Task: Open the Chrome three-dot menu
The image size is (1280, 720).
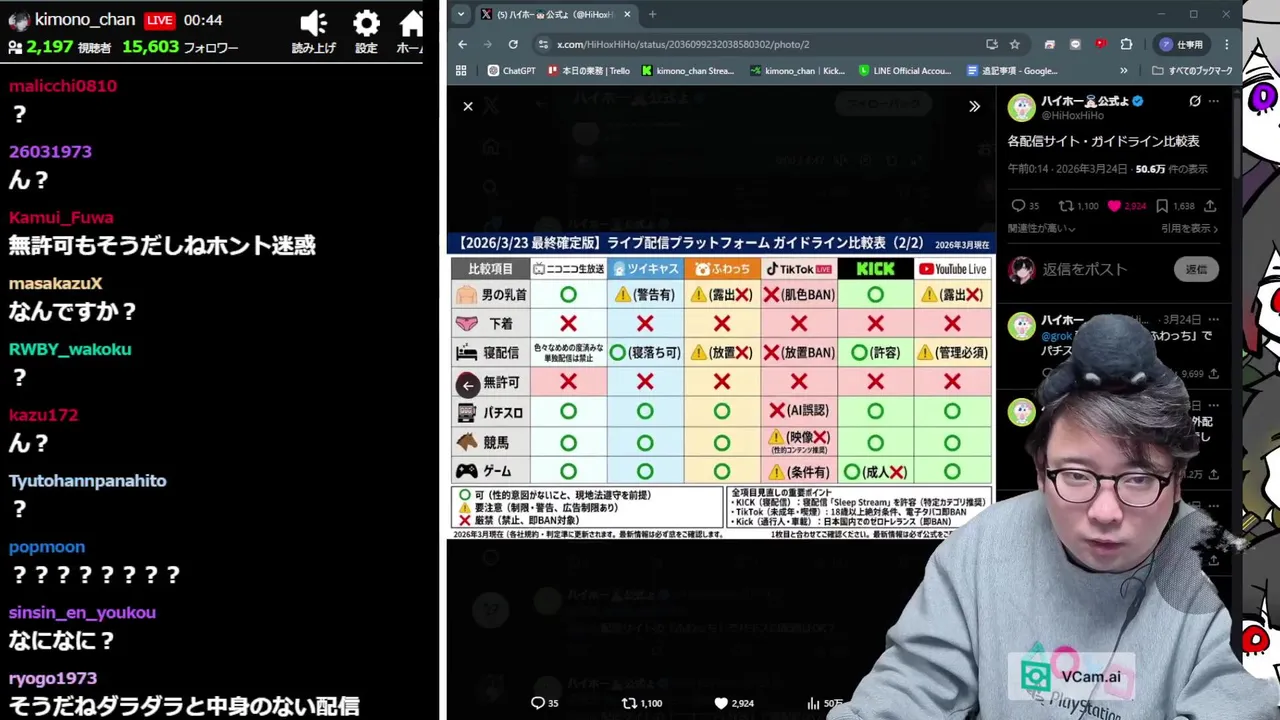Action: point(1227,44)
